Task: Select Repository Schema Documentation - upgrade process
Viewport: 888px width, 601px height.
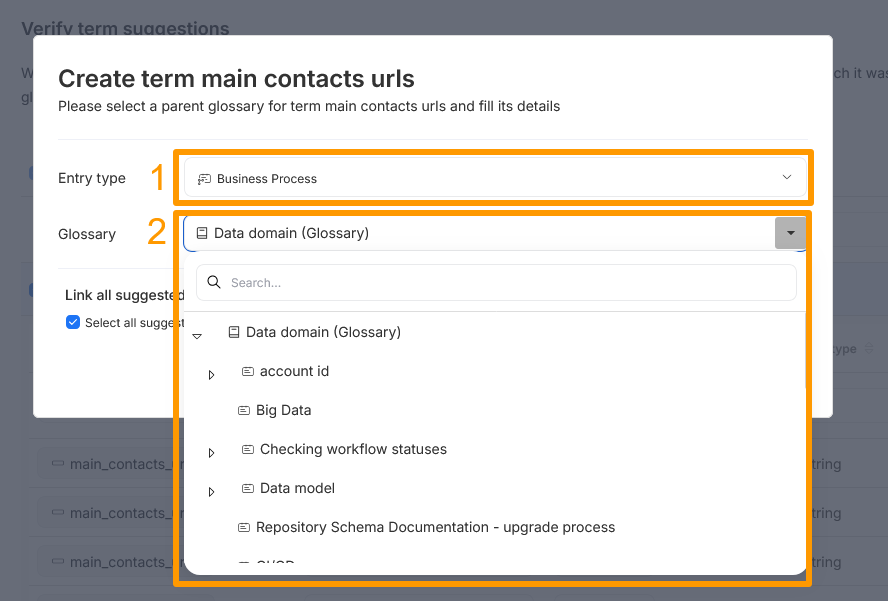Action: point(435,527)
